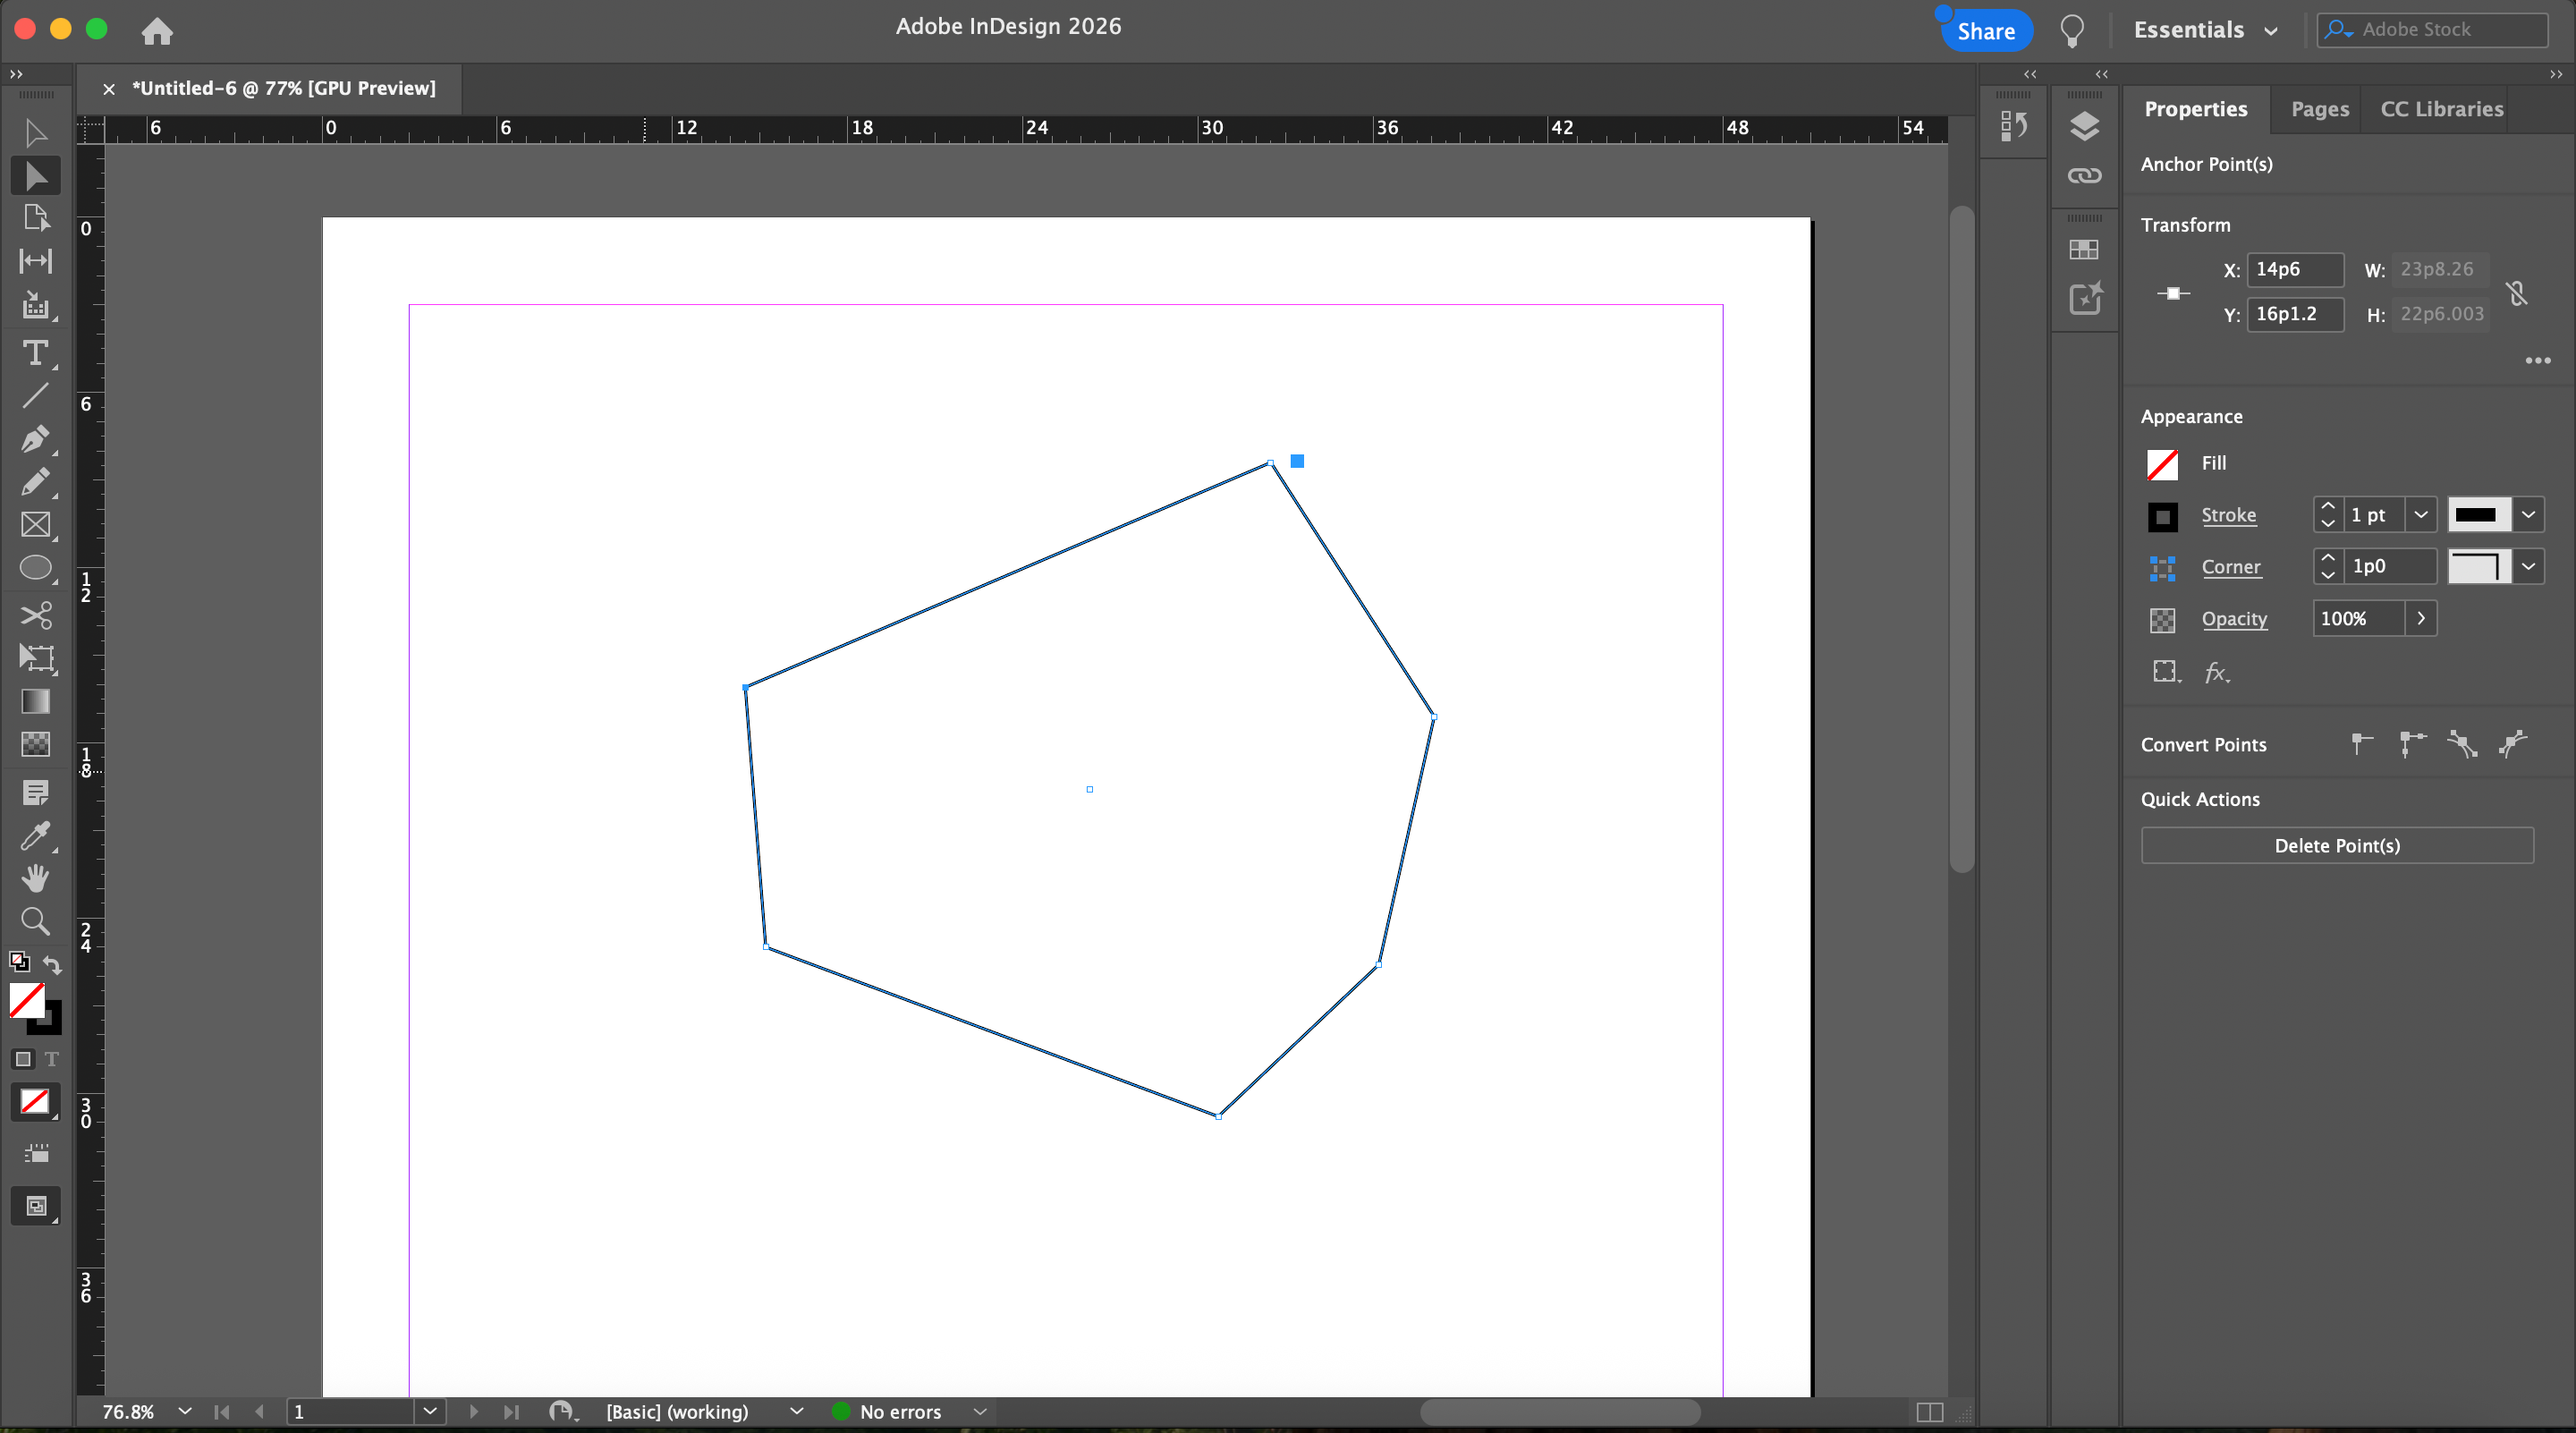The image size is (2576, 1433).
Task: Toggle constrain width and height proportions
Action: (x=2517, y=293)
